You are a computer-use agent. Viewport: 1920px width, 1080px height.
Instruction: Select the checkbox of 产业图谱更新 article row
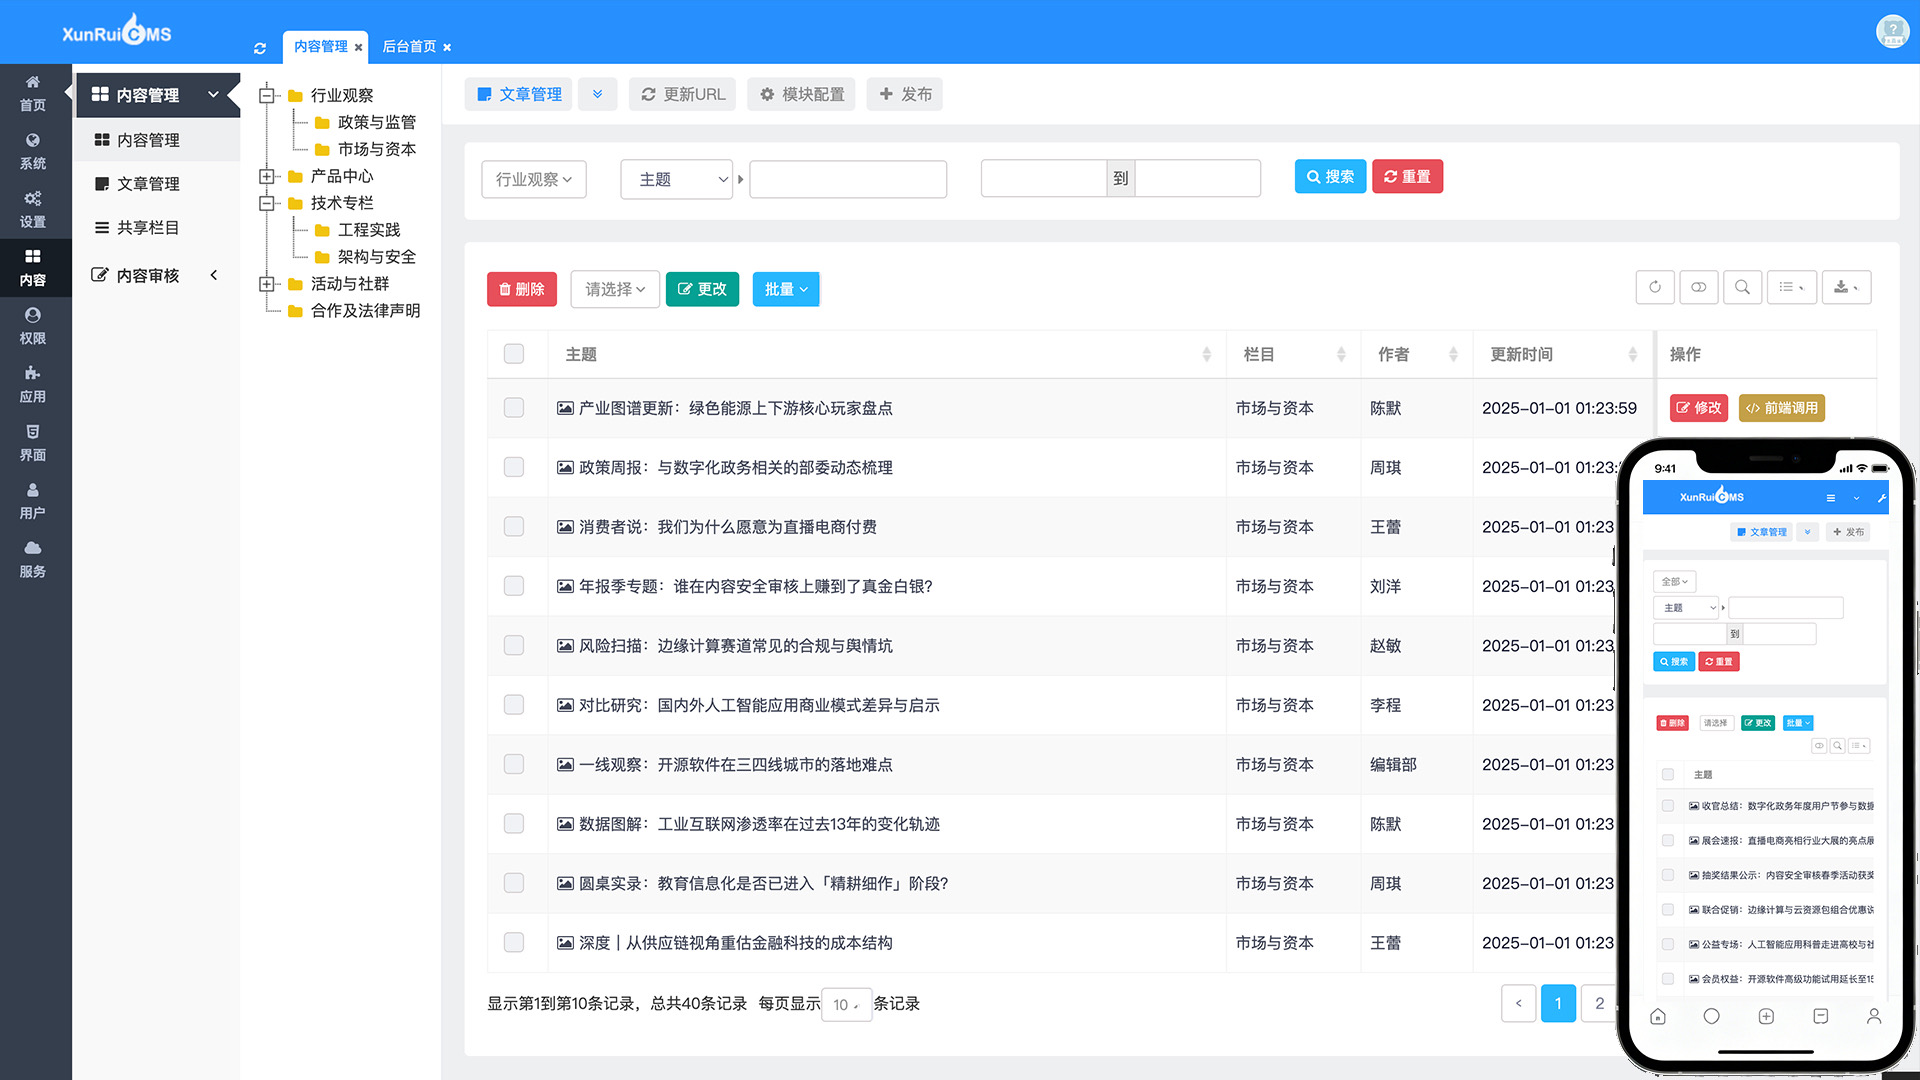pyautogui.click(x=514, y=408)
